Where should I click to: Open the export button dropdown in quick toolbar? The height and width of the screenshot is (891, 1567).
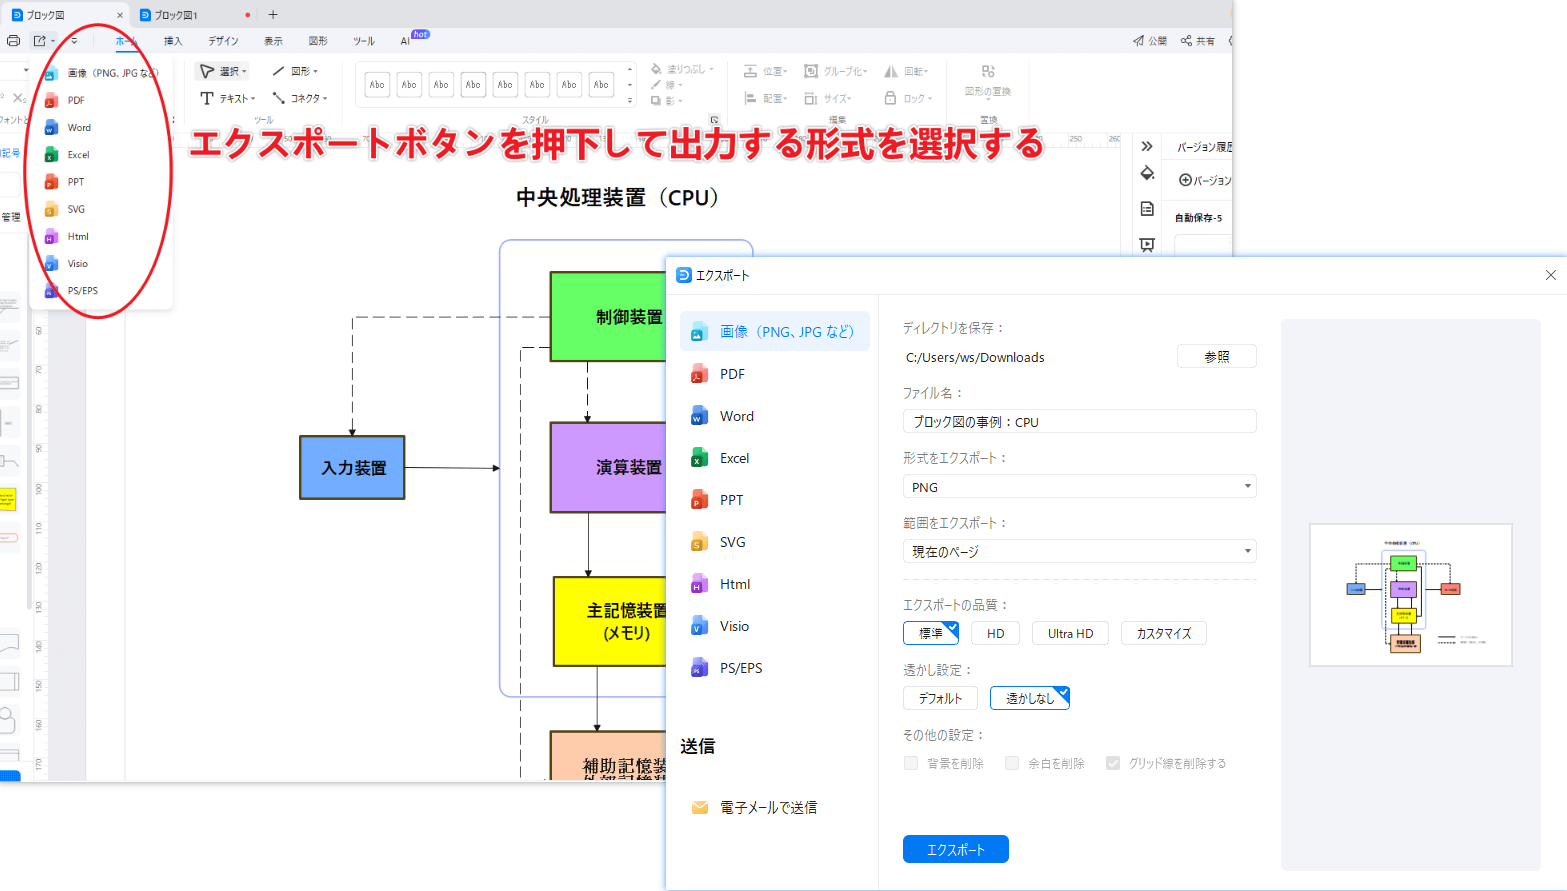tap(43, 41)
